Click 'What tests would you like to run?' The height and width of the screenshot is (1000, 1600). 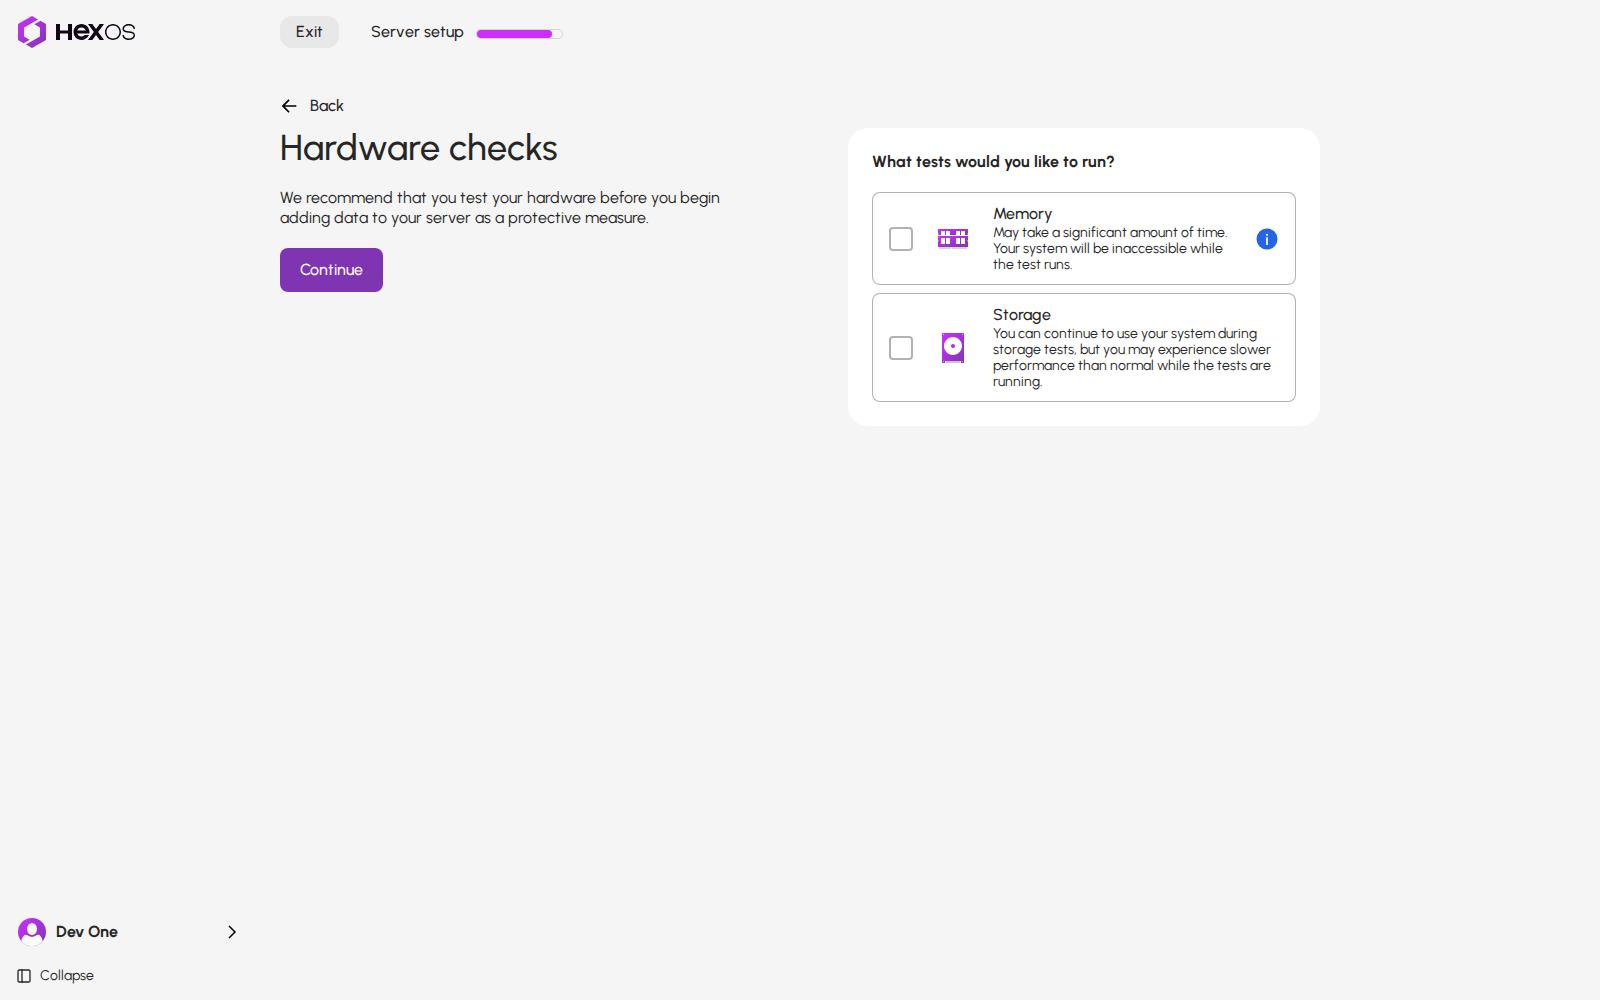click(993, 162)
